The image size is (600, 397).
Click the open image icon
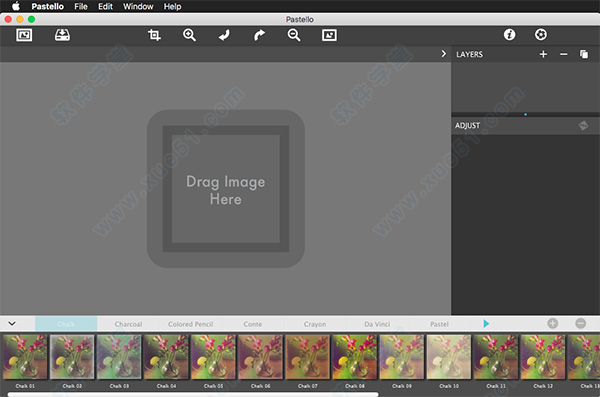click(24, 35)
